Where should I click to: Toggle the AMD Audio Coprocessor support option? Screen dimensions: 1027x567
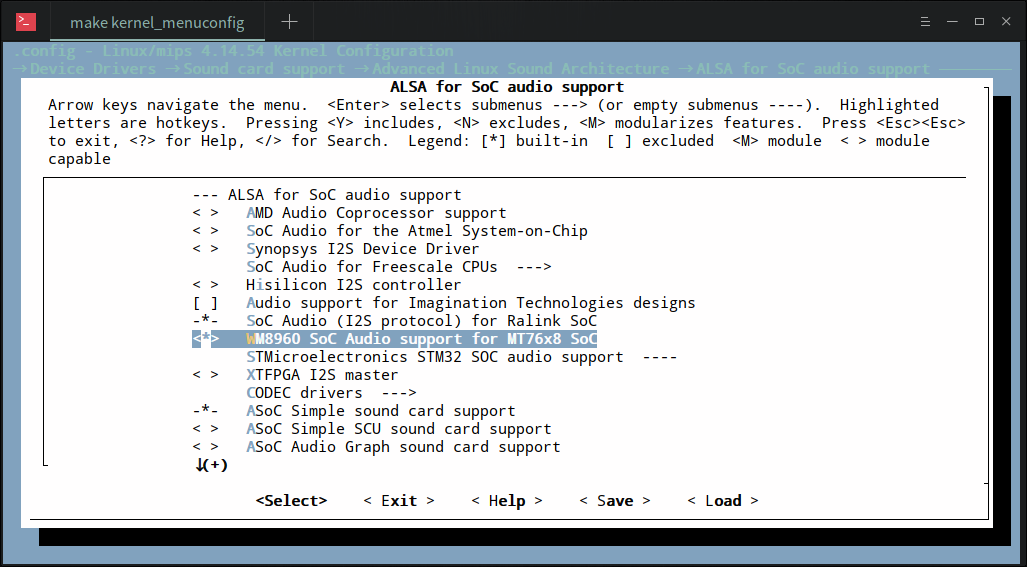[349, 213]
